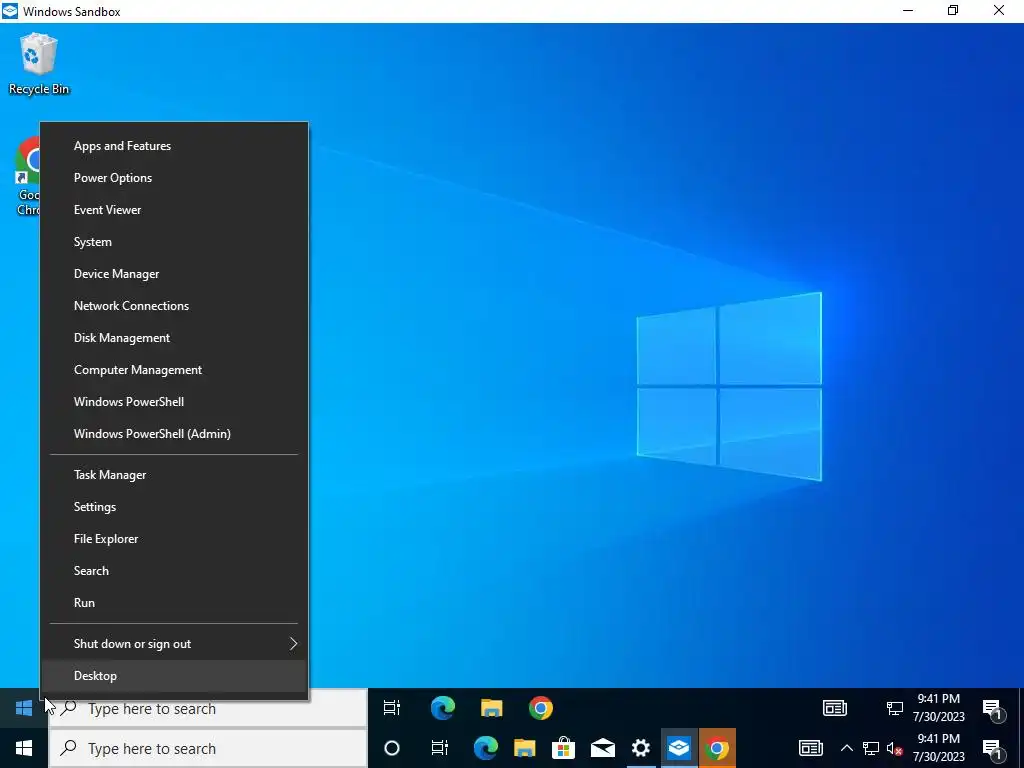
Task: Open Run from the menu
Action: pos(174,603)
